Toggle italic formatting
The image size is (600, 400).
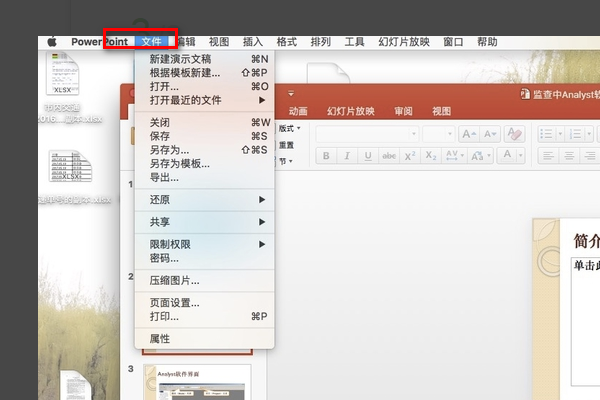347,156
